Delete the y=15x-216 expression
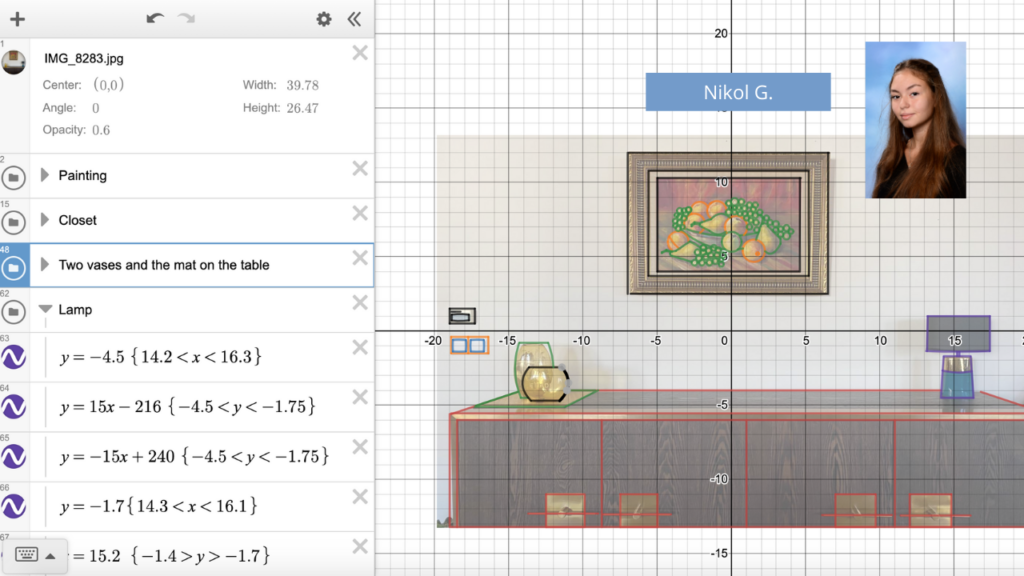This screenshot has height=576, width=1024. [360, 397]
